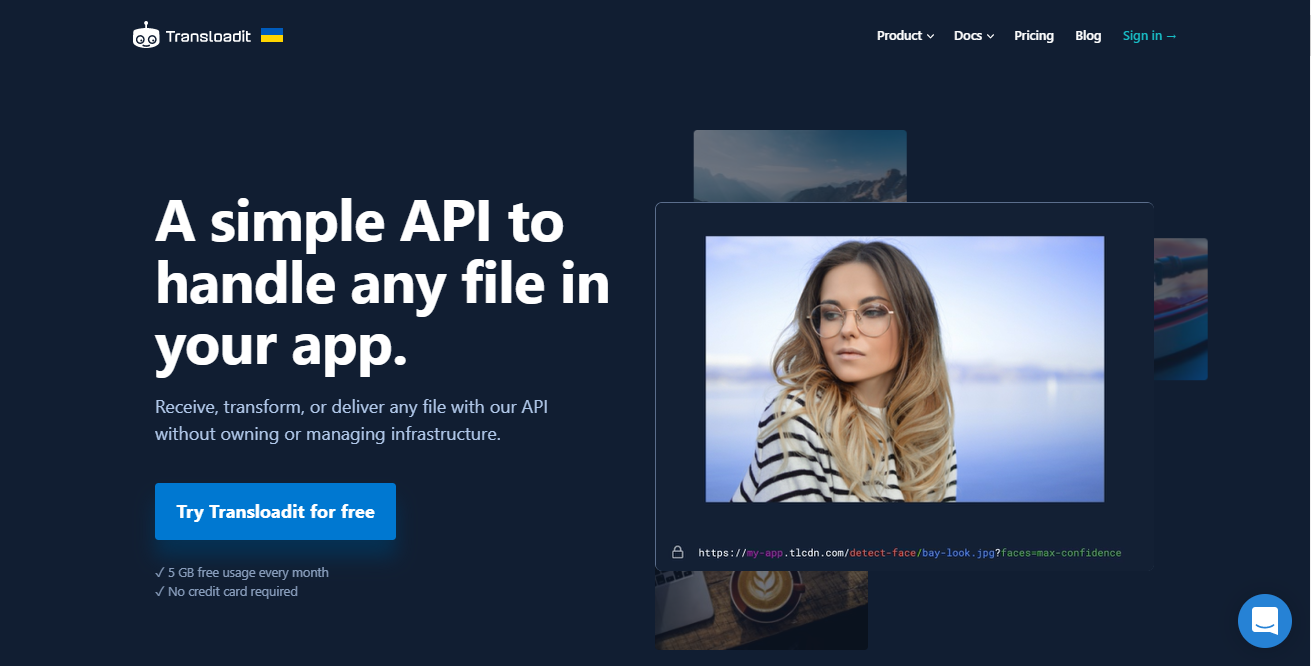
Task: Click the latte coffee cup thumbnail
Action: (761, 610)
